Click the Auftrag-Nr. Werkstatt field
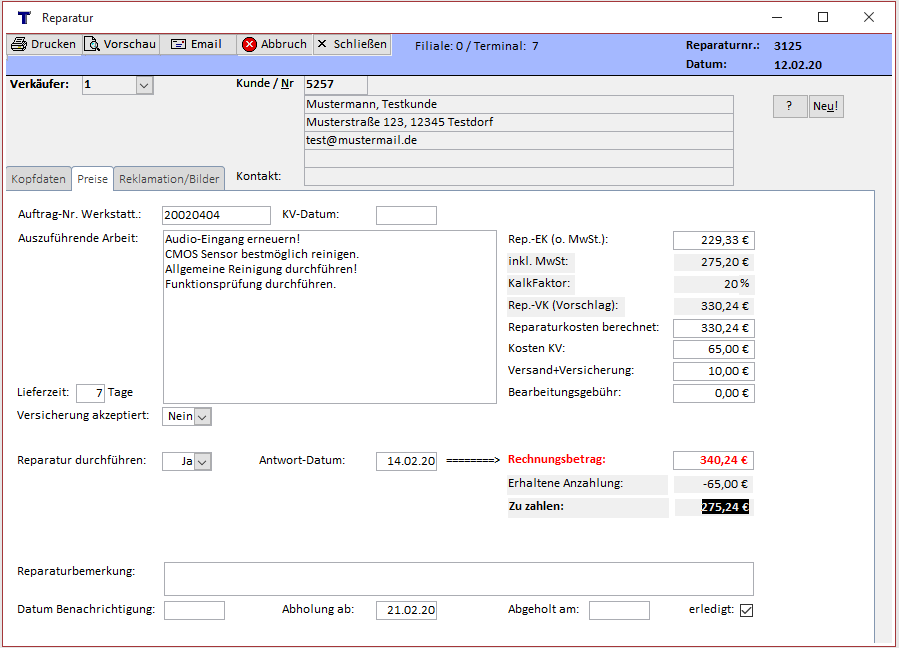The height and width of the screenshot is (648, 899). (216, 216)
